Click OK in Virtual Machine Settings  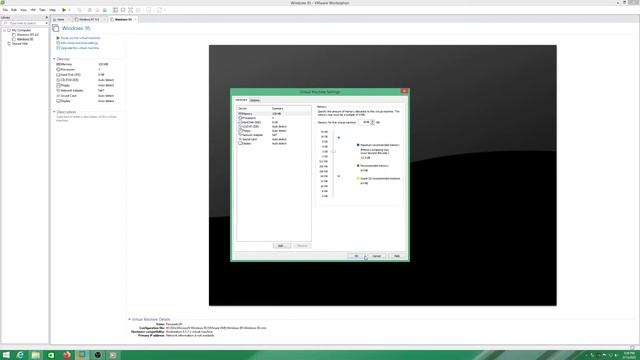coord(356,256)
